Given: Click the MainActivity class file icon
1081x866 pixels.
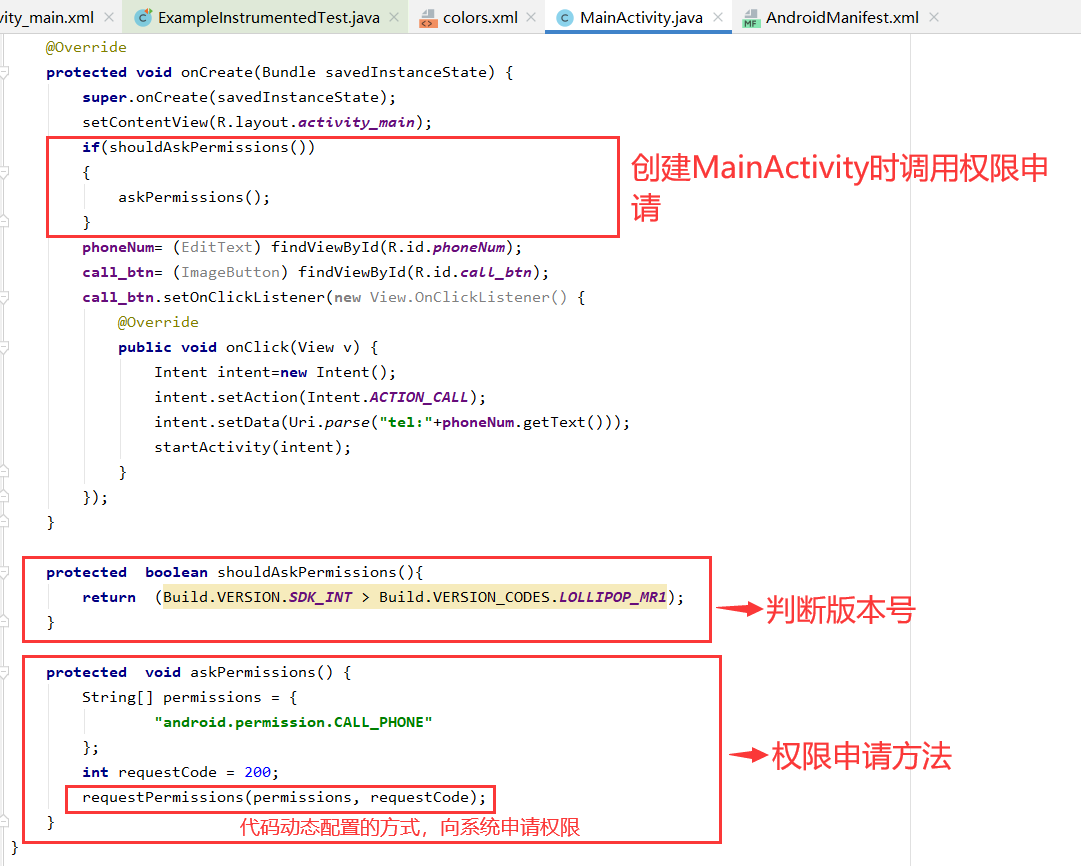Looking at the screenshot, I should [x=565, y=18].
